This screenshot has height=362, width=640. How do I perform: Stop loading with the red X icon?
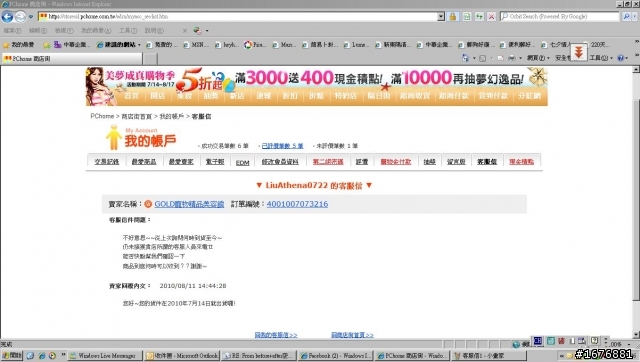click(x=491, y=17)
